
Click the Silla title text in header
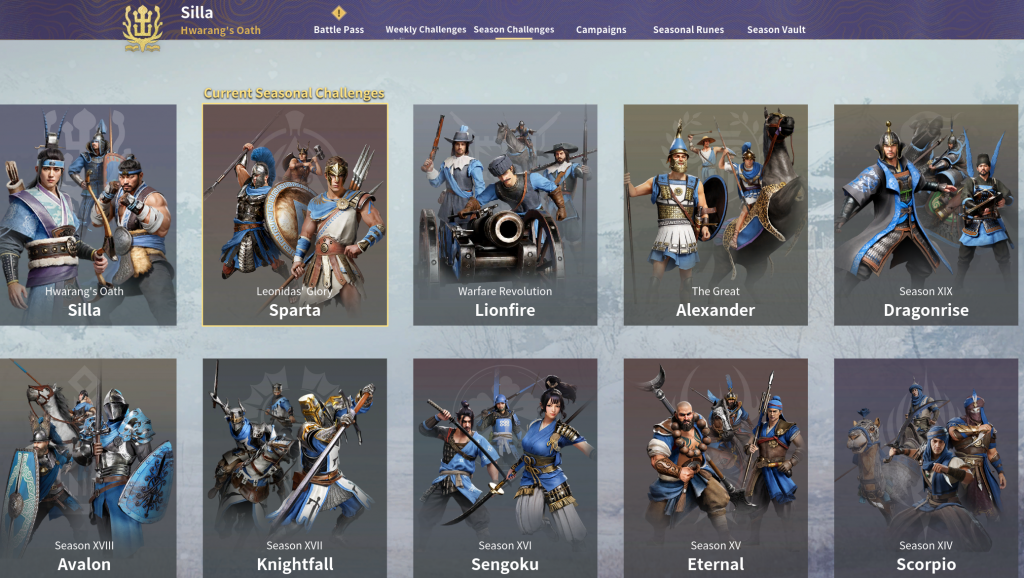pyautogui.click(x=197, y=12)
